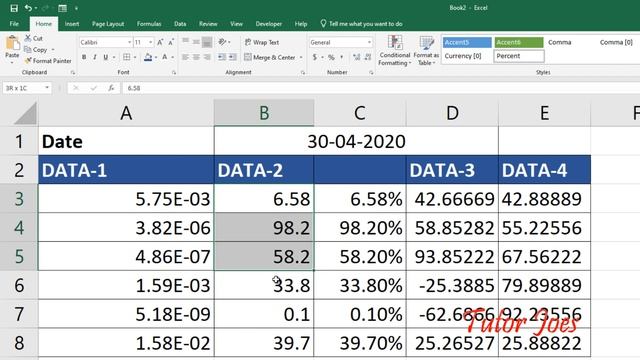
Task: Open Font group dialog launcher
Action: tap(174, 72)
